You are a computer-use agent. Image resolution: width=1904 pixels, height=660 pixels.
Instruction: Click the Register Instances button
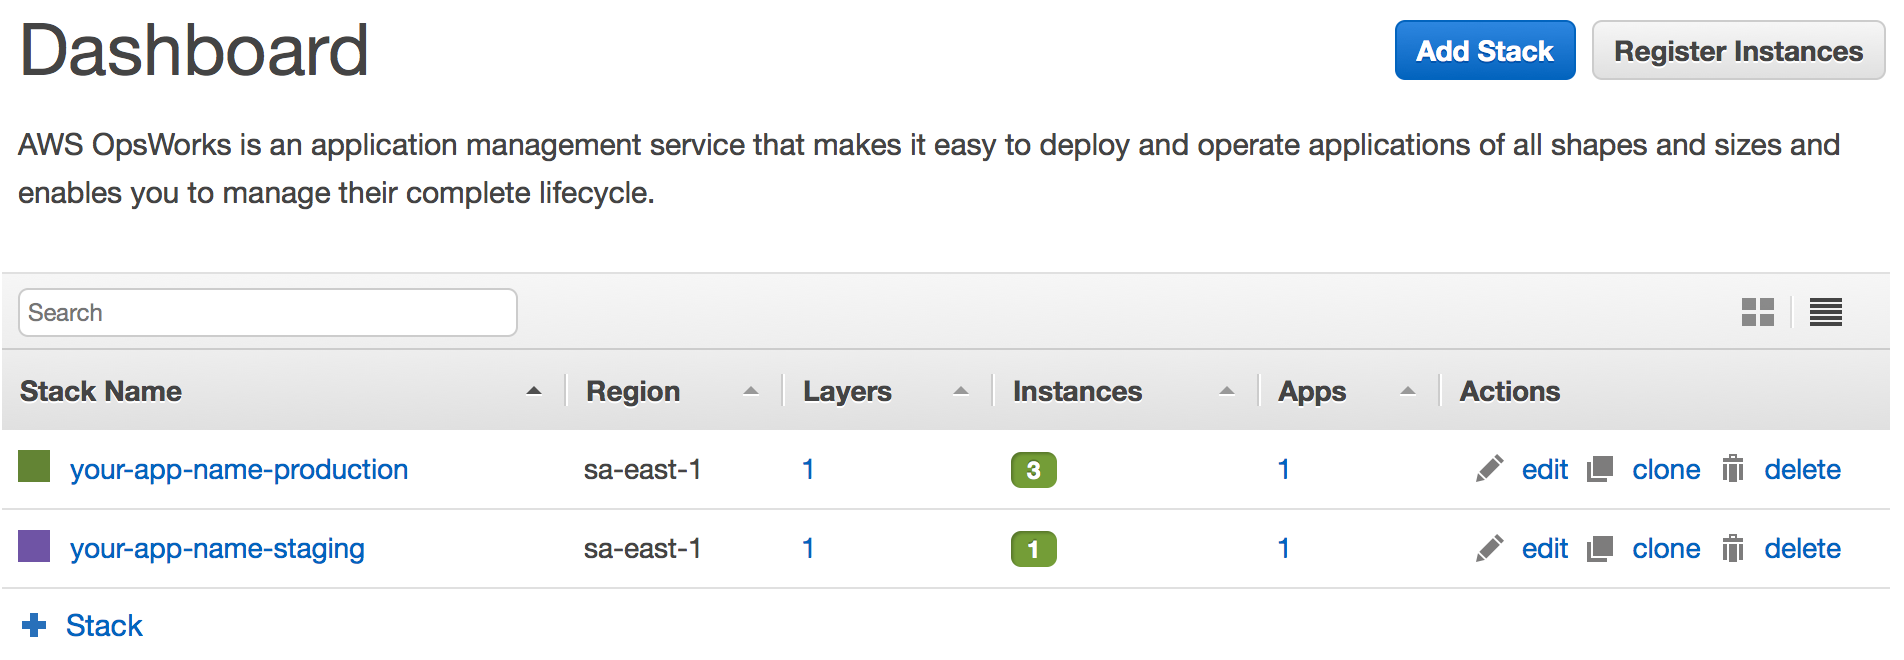pyautogui.click(x=1738, y=50)
